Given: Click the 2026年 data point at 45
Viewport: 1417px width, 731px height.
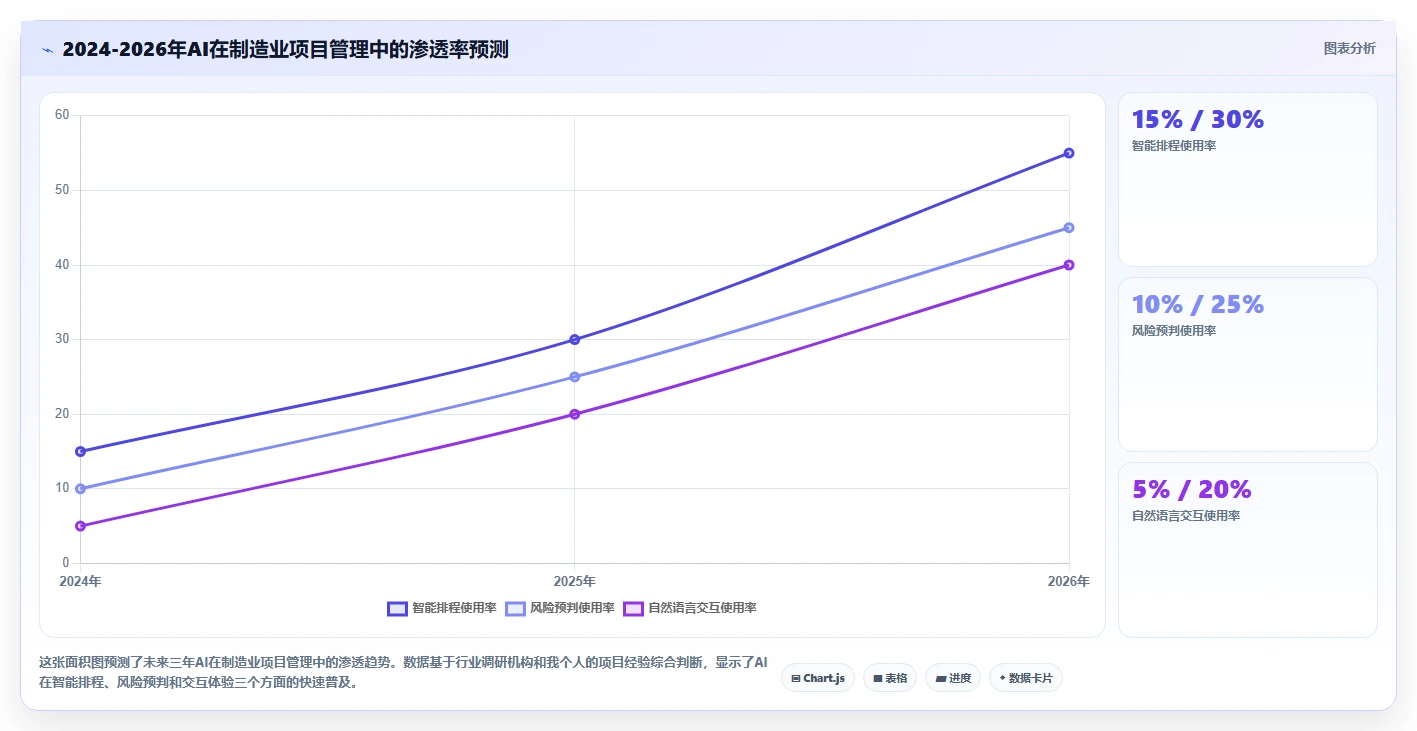Looking at the screenshot, I should 1069,228.
